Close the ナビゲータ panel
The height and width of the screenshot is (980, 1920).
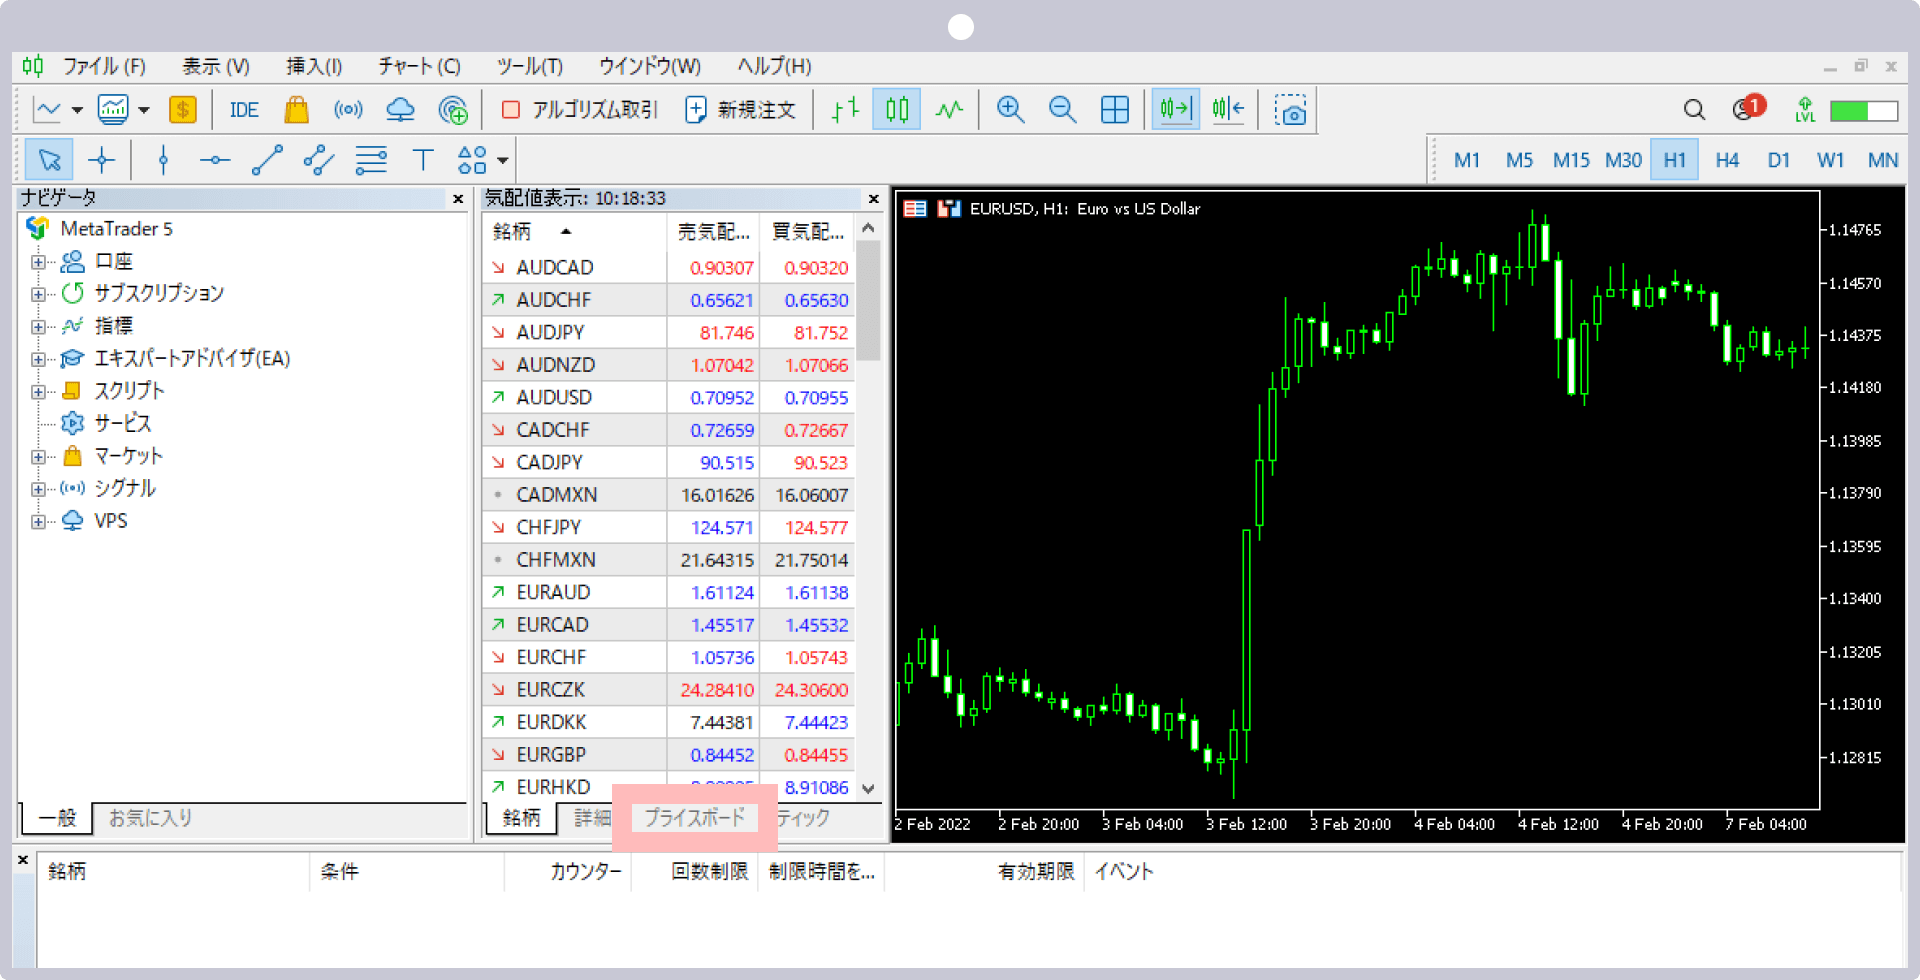(x=458, y=199)
